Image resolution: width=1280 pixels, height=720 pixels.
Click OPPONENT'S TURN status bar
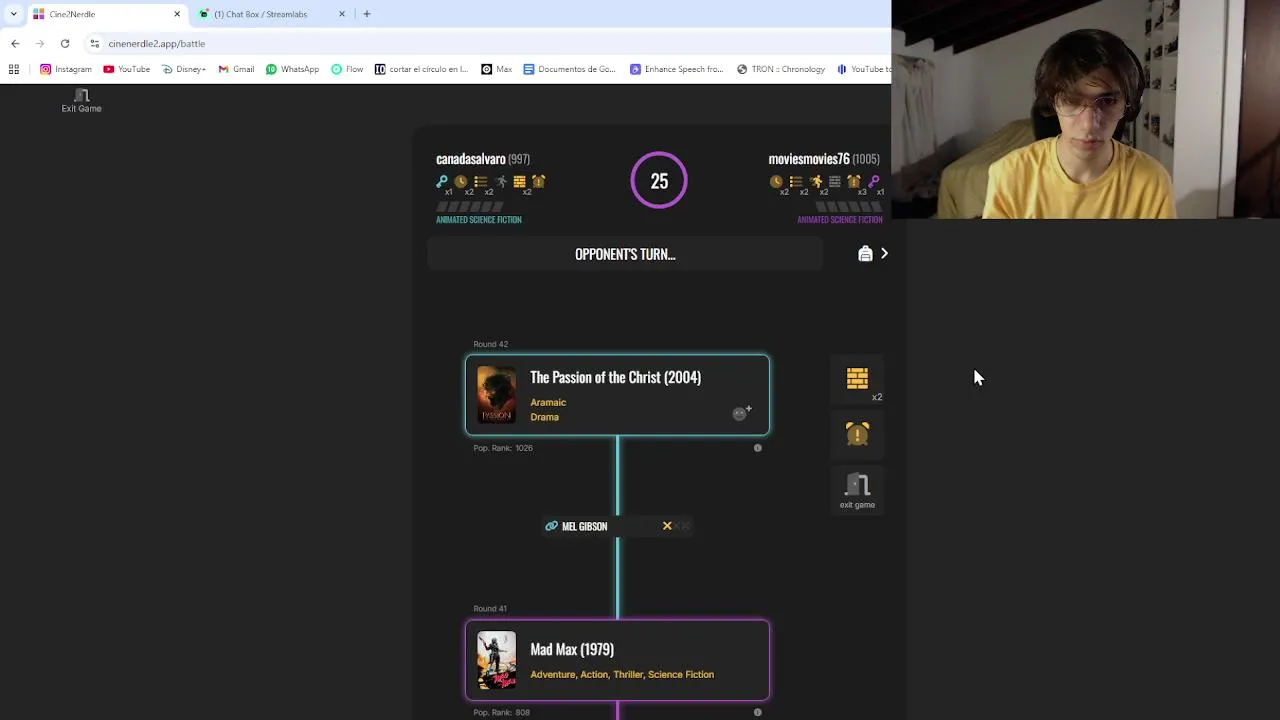click(625, 254)
